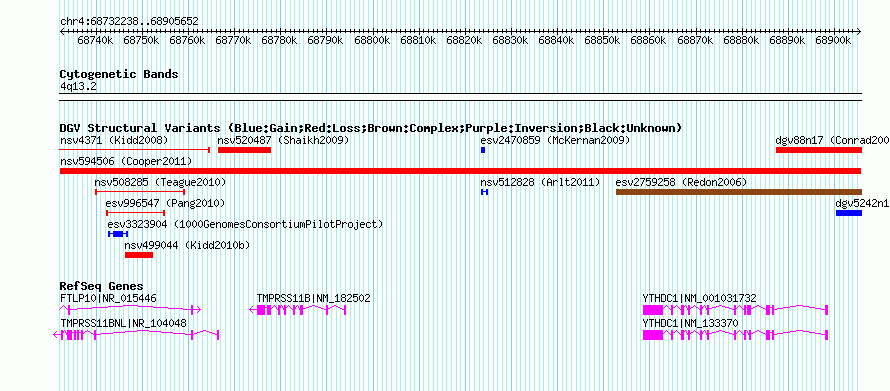Viewport: 890px width, 391px height.
Task: Click the right arrow of the scale ruler
Action: (x=859, y=32)
